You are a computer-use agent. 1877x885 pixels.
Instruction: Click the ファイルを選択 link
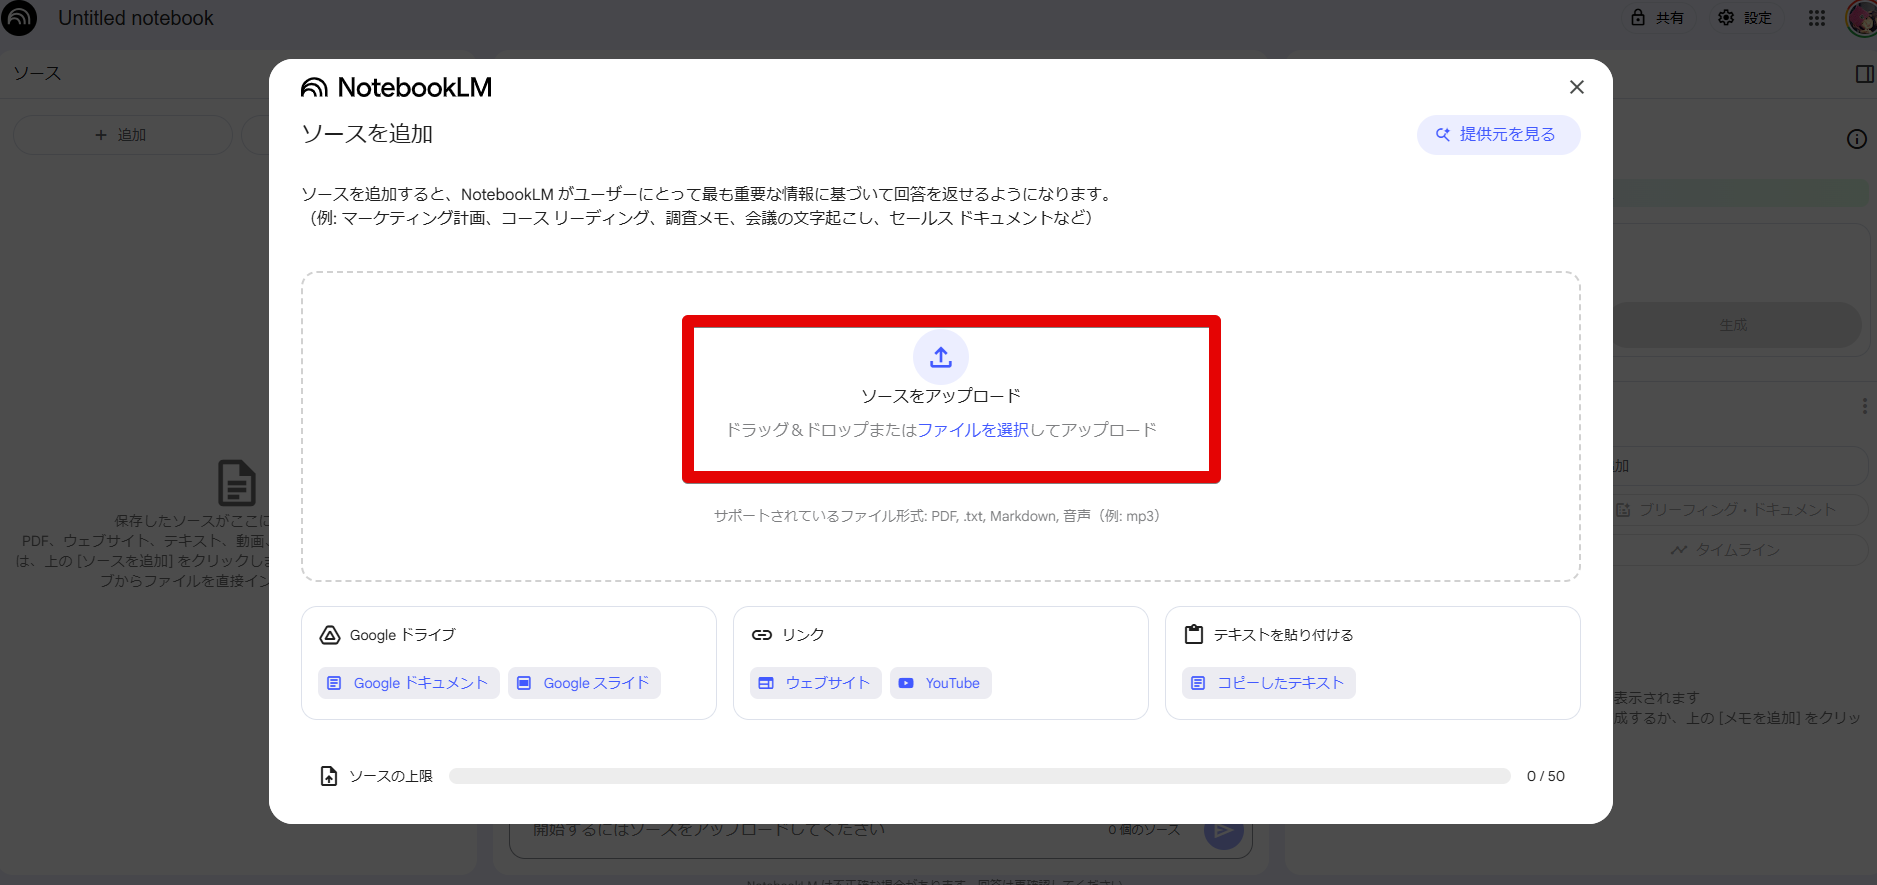pos(973,430)
